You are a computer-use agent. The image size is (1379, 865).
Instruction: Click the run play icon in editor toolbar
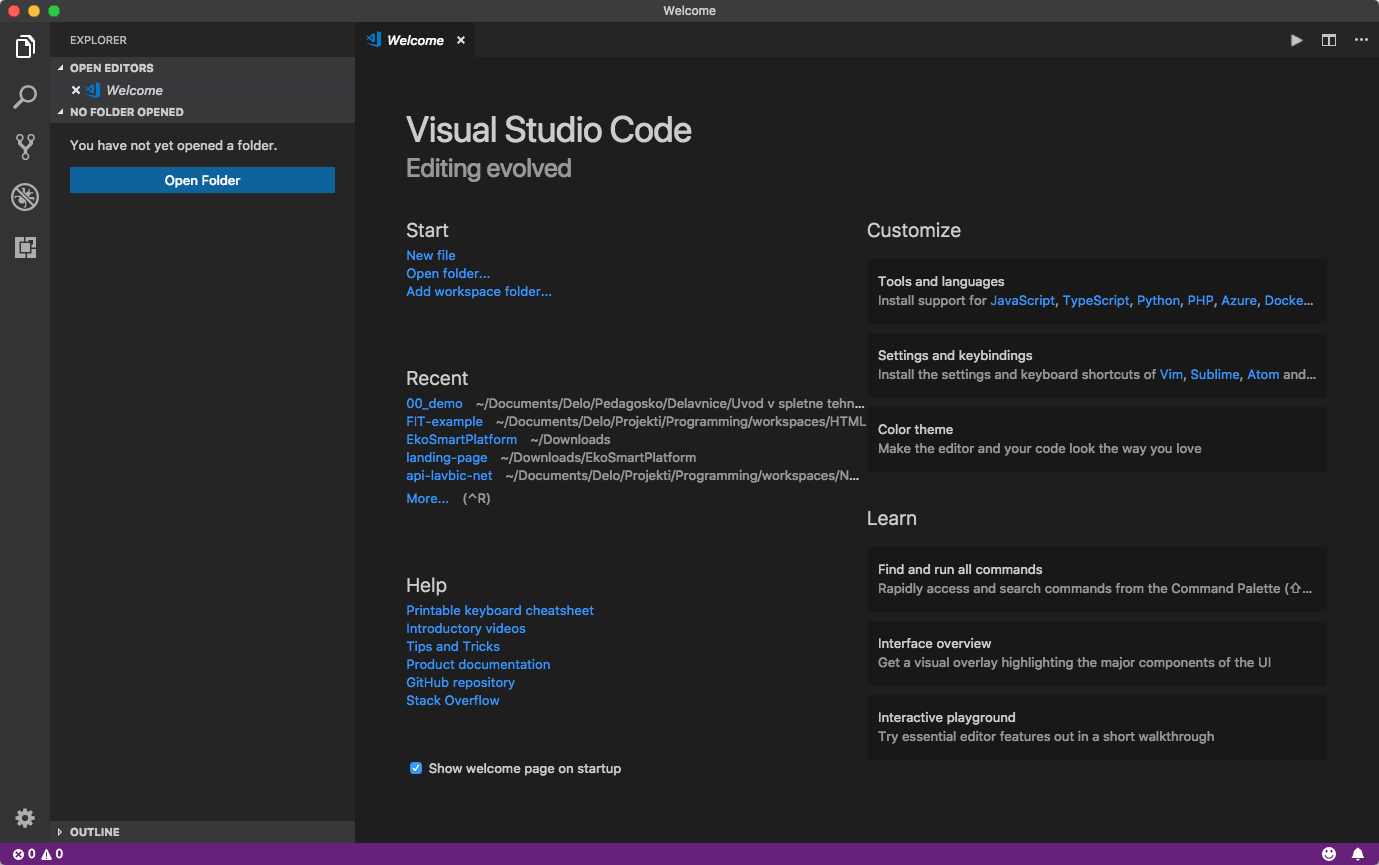pos(1296,40)
